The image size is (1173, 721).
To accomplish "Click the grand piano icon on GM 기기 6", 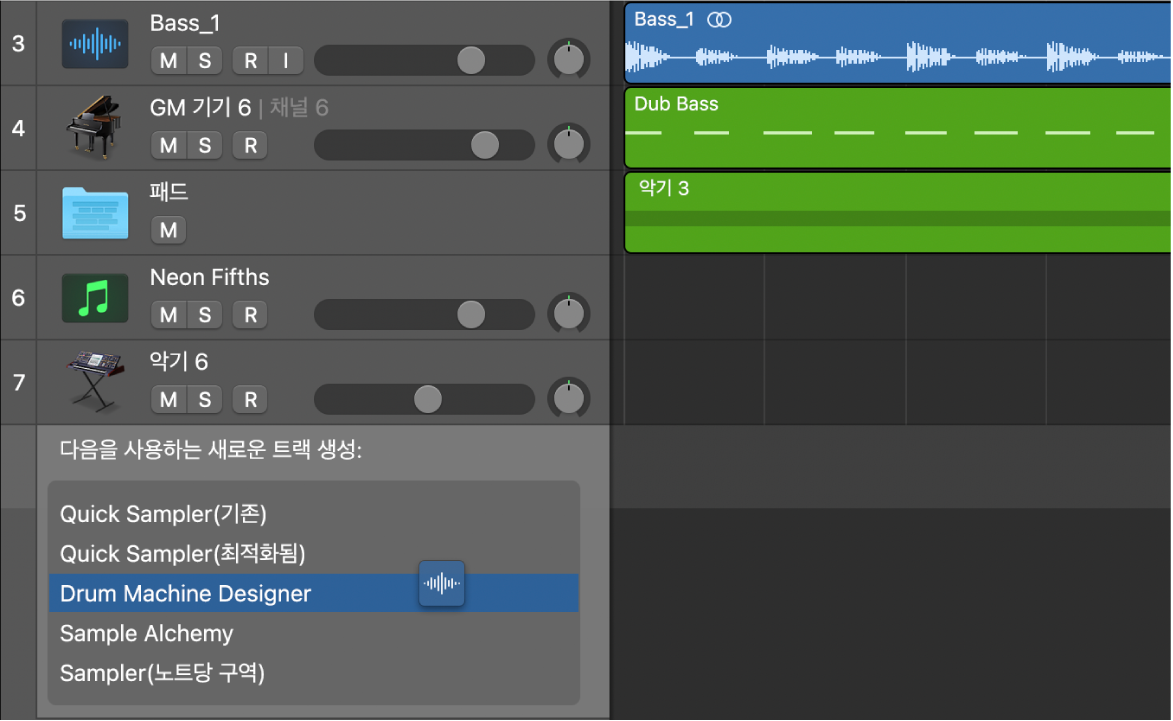I will (95, 128).
